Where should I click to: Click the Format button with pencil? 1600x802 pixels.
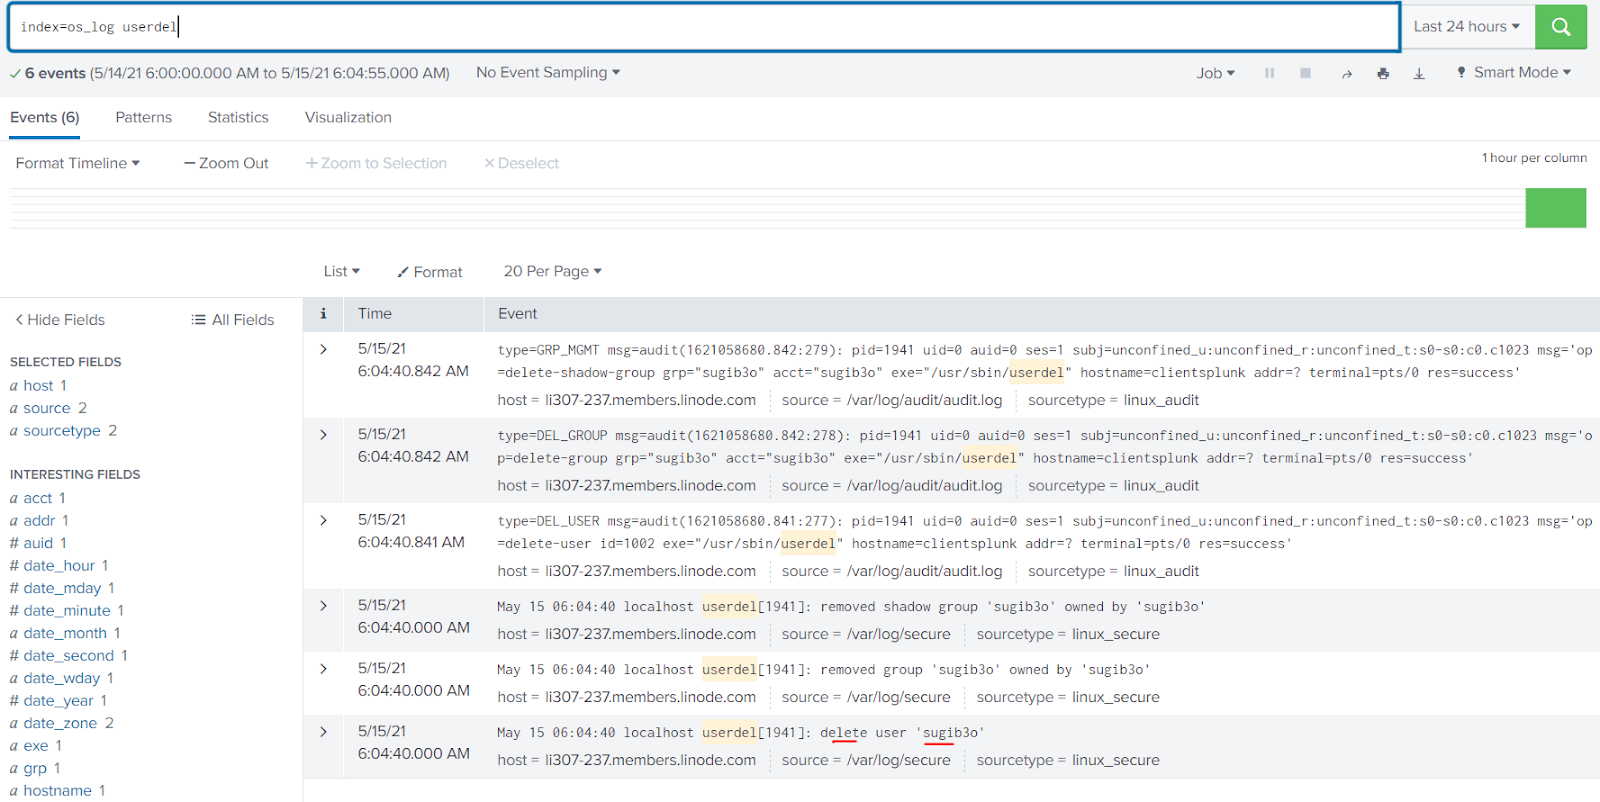430,272
